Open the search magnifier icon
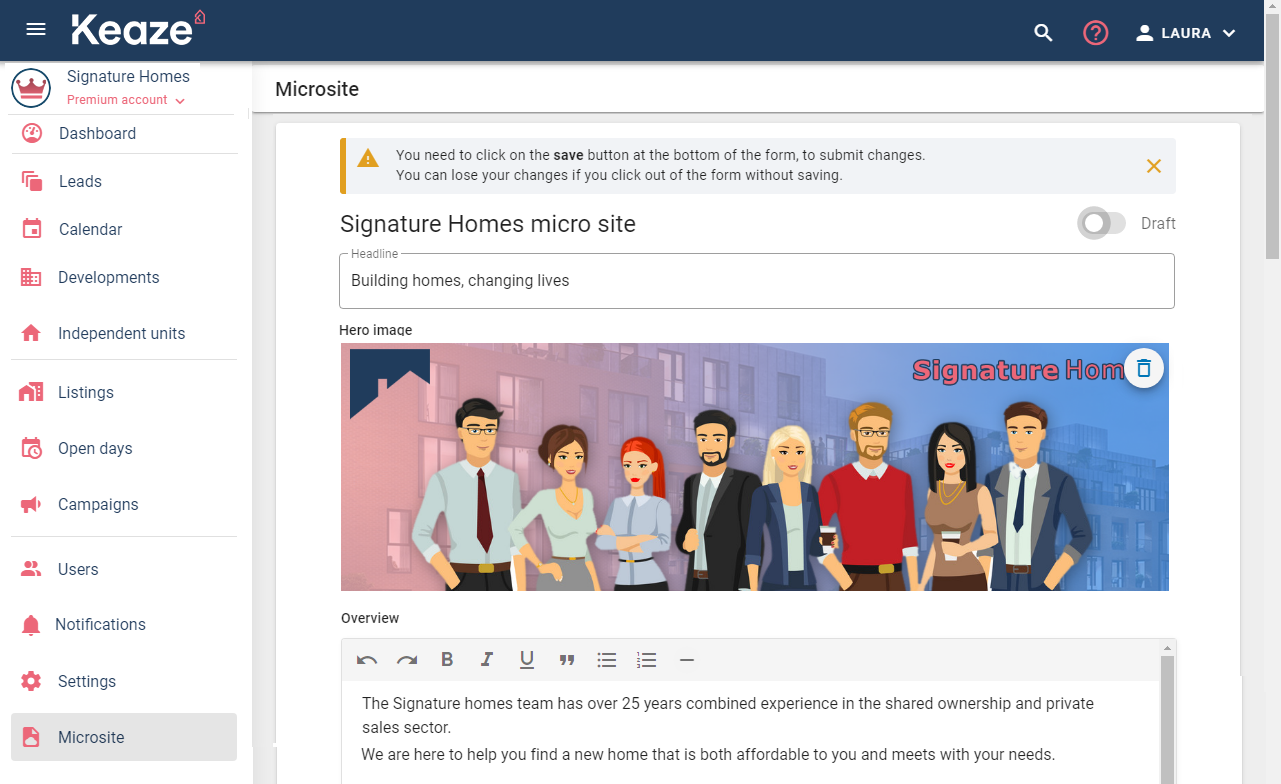This screenshot has height=784, width=1281. pyautogui.click(x=1043, y=33)
